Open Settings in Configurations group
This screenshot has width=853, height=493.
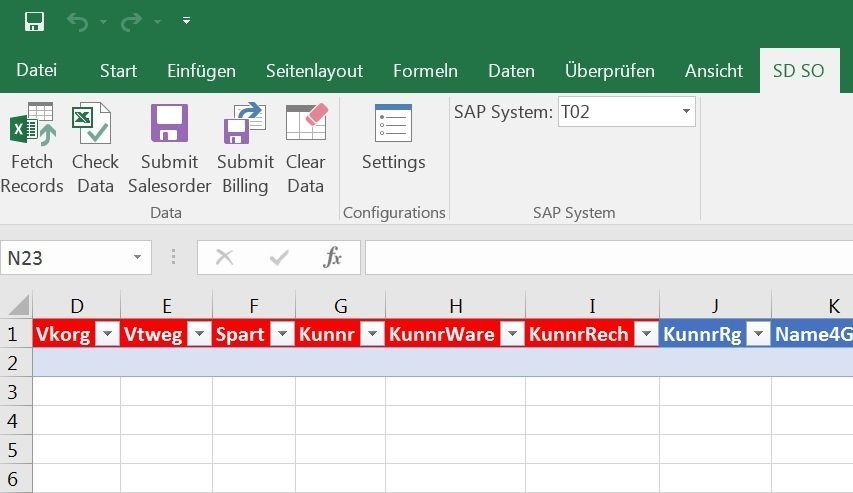pyautogui.click(x=393, y=138)
